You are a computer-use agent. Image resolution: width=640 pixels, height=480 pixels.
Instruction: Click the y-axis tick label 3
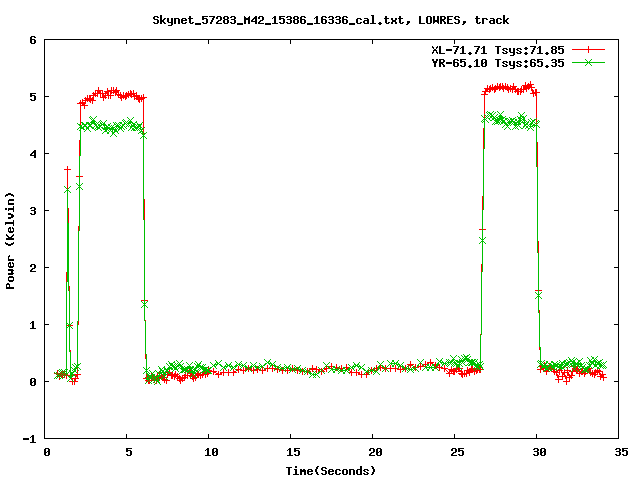point(33,211)
